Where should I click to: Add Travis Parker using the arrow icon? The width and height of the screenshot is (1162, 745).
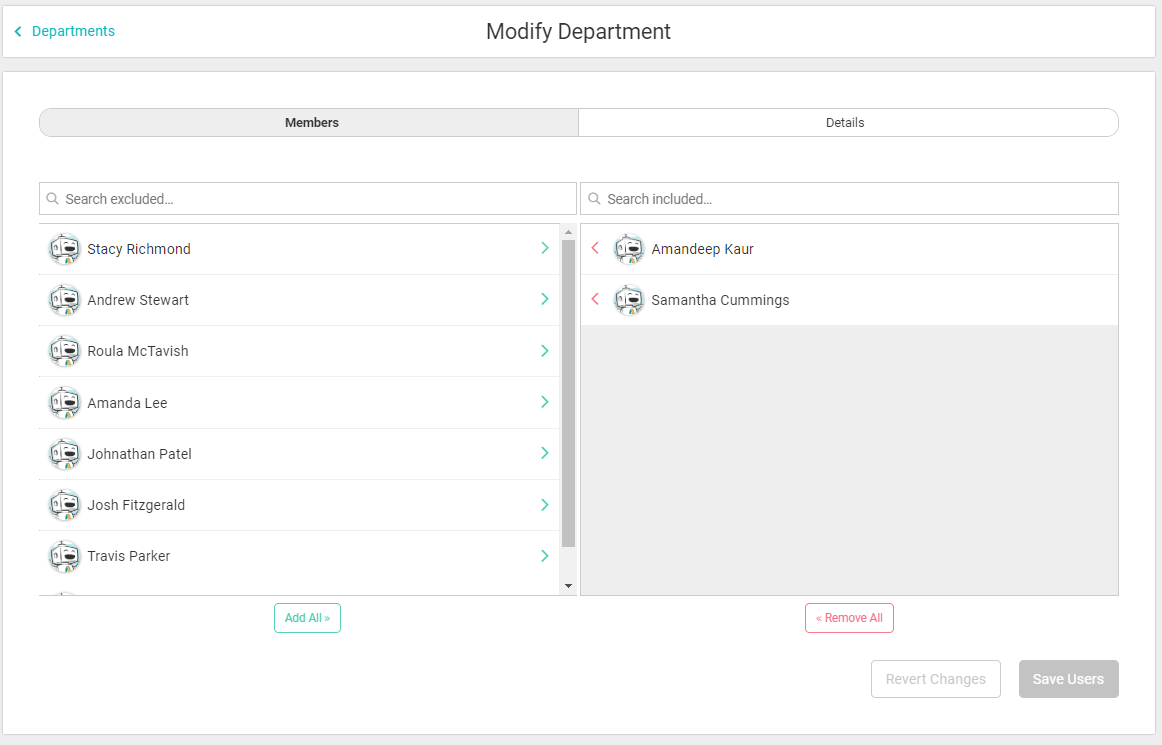[545, 556]
